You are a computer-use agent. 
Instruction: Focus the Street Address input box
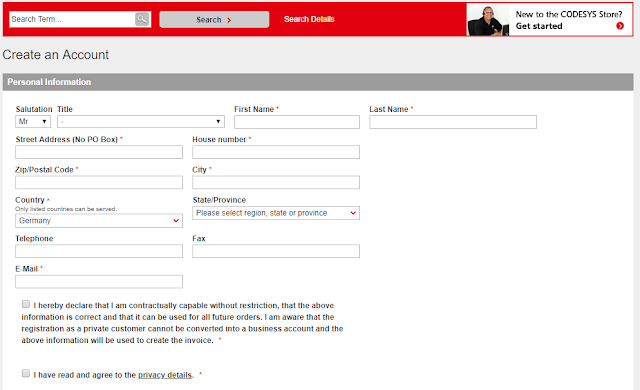pos(99,152)
